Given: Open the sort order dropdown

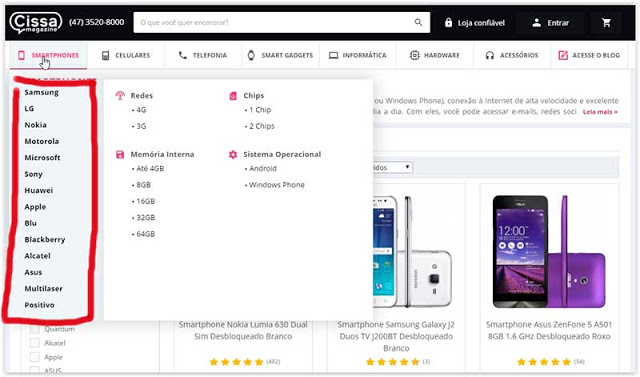Looking at the screenshot, I should point(392,167).
